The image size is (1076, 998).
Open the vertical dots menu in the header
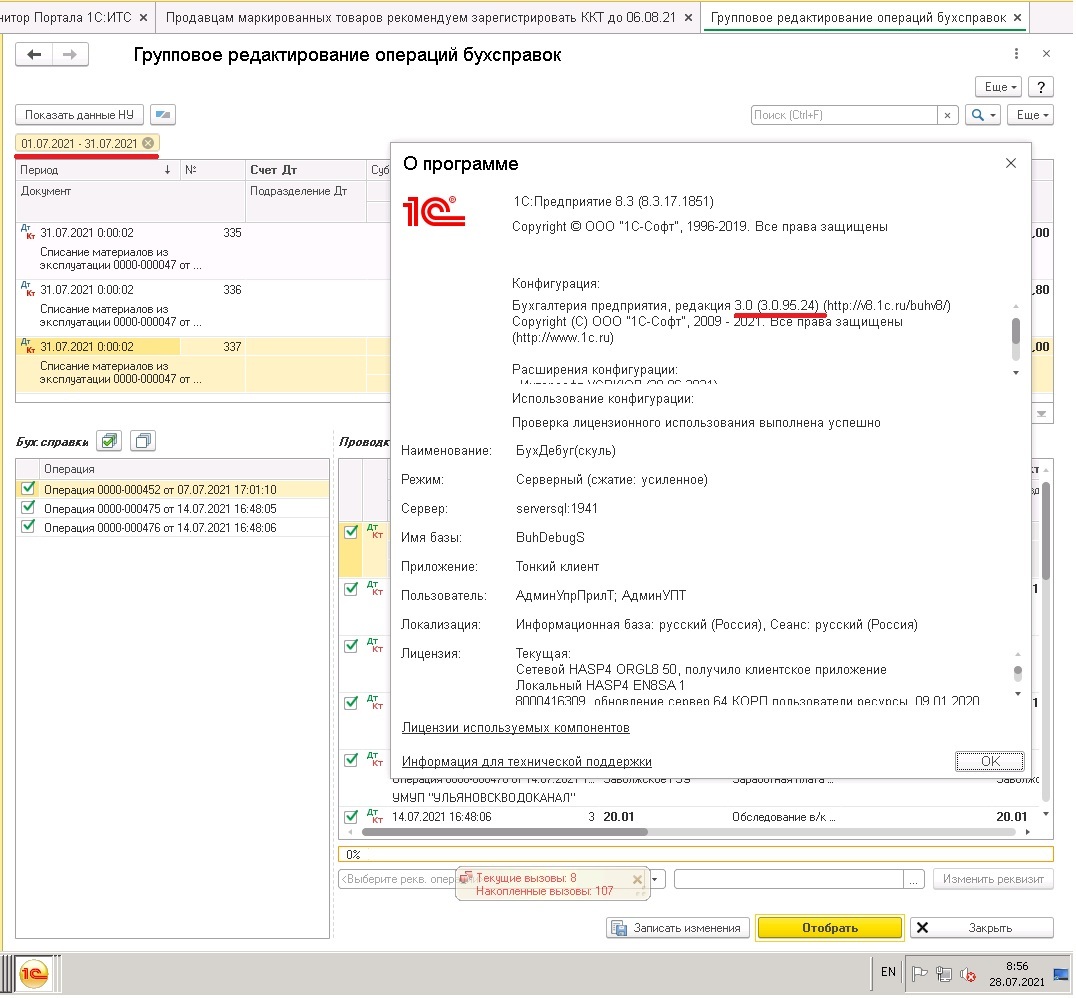pyautogui.click(x=1016, y=54)
